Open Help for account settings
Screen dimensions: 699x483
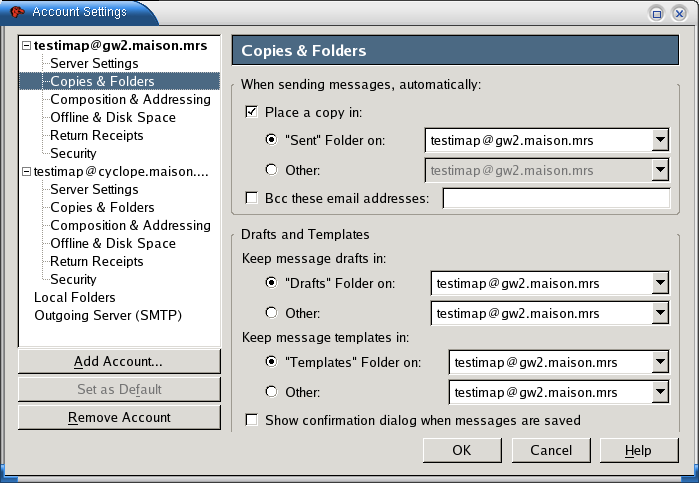point(638,450)
